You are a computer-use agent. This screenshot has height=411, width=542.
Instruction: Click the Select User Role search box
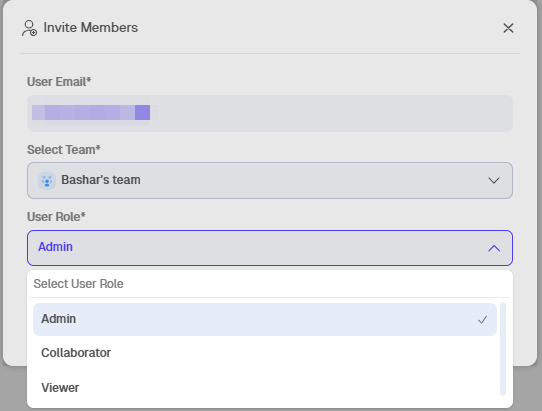pyautogui.click(x=270, y=284)
